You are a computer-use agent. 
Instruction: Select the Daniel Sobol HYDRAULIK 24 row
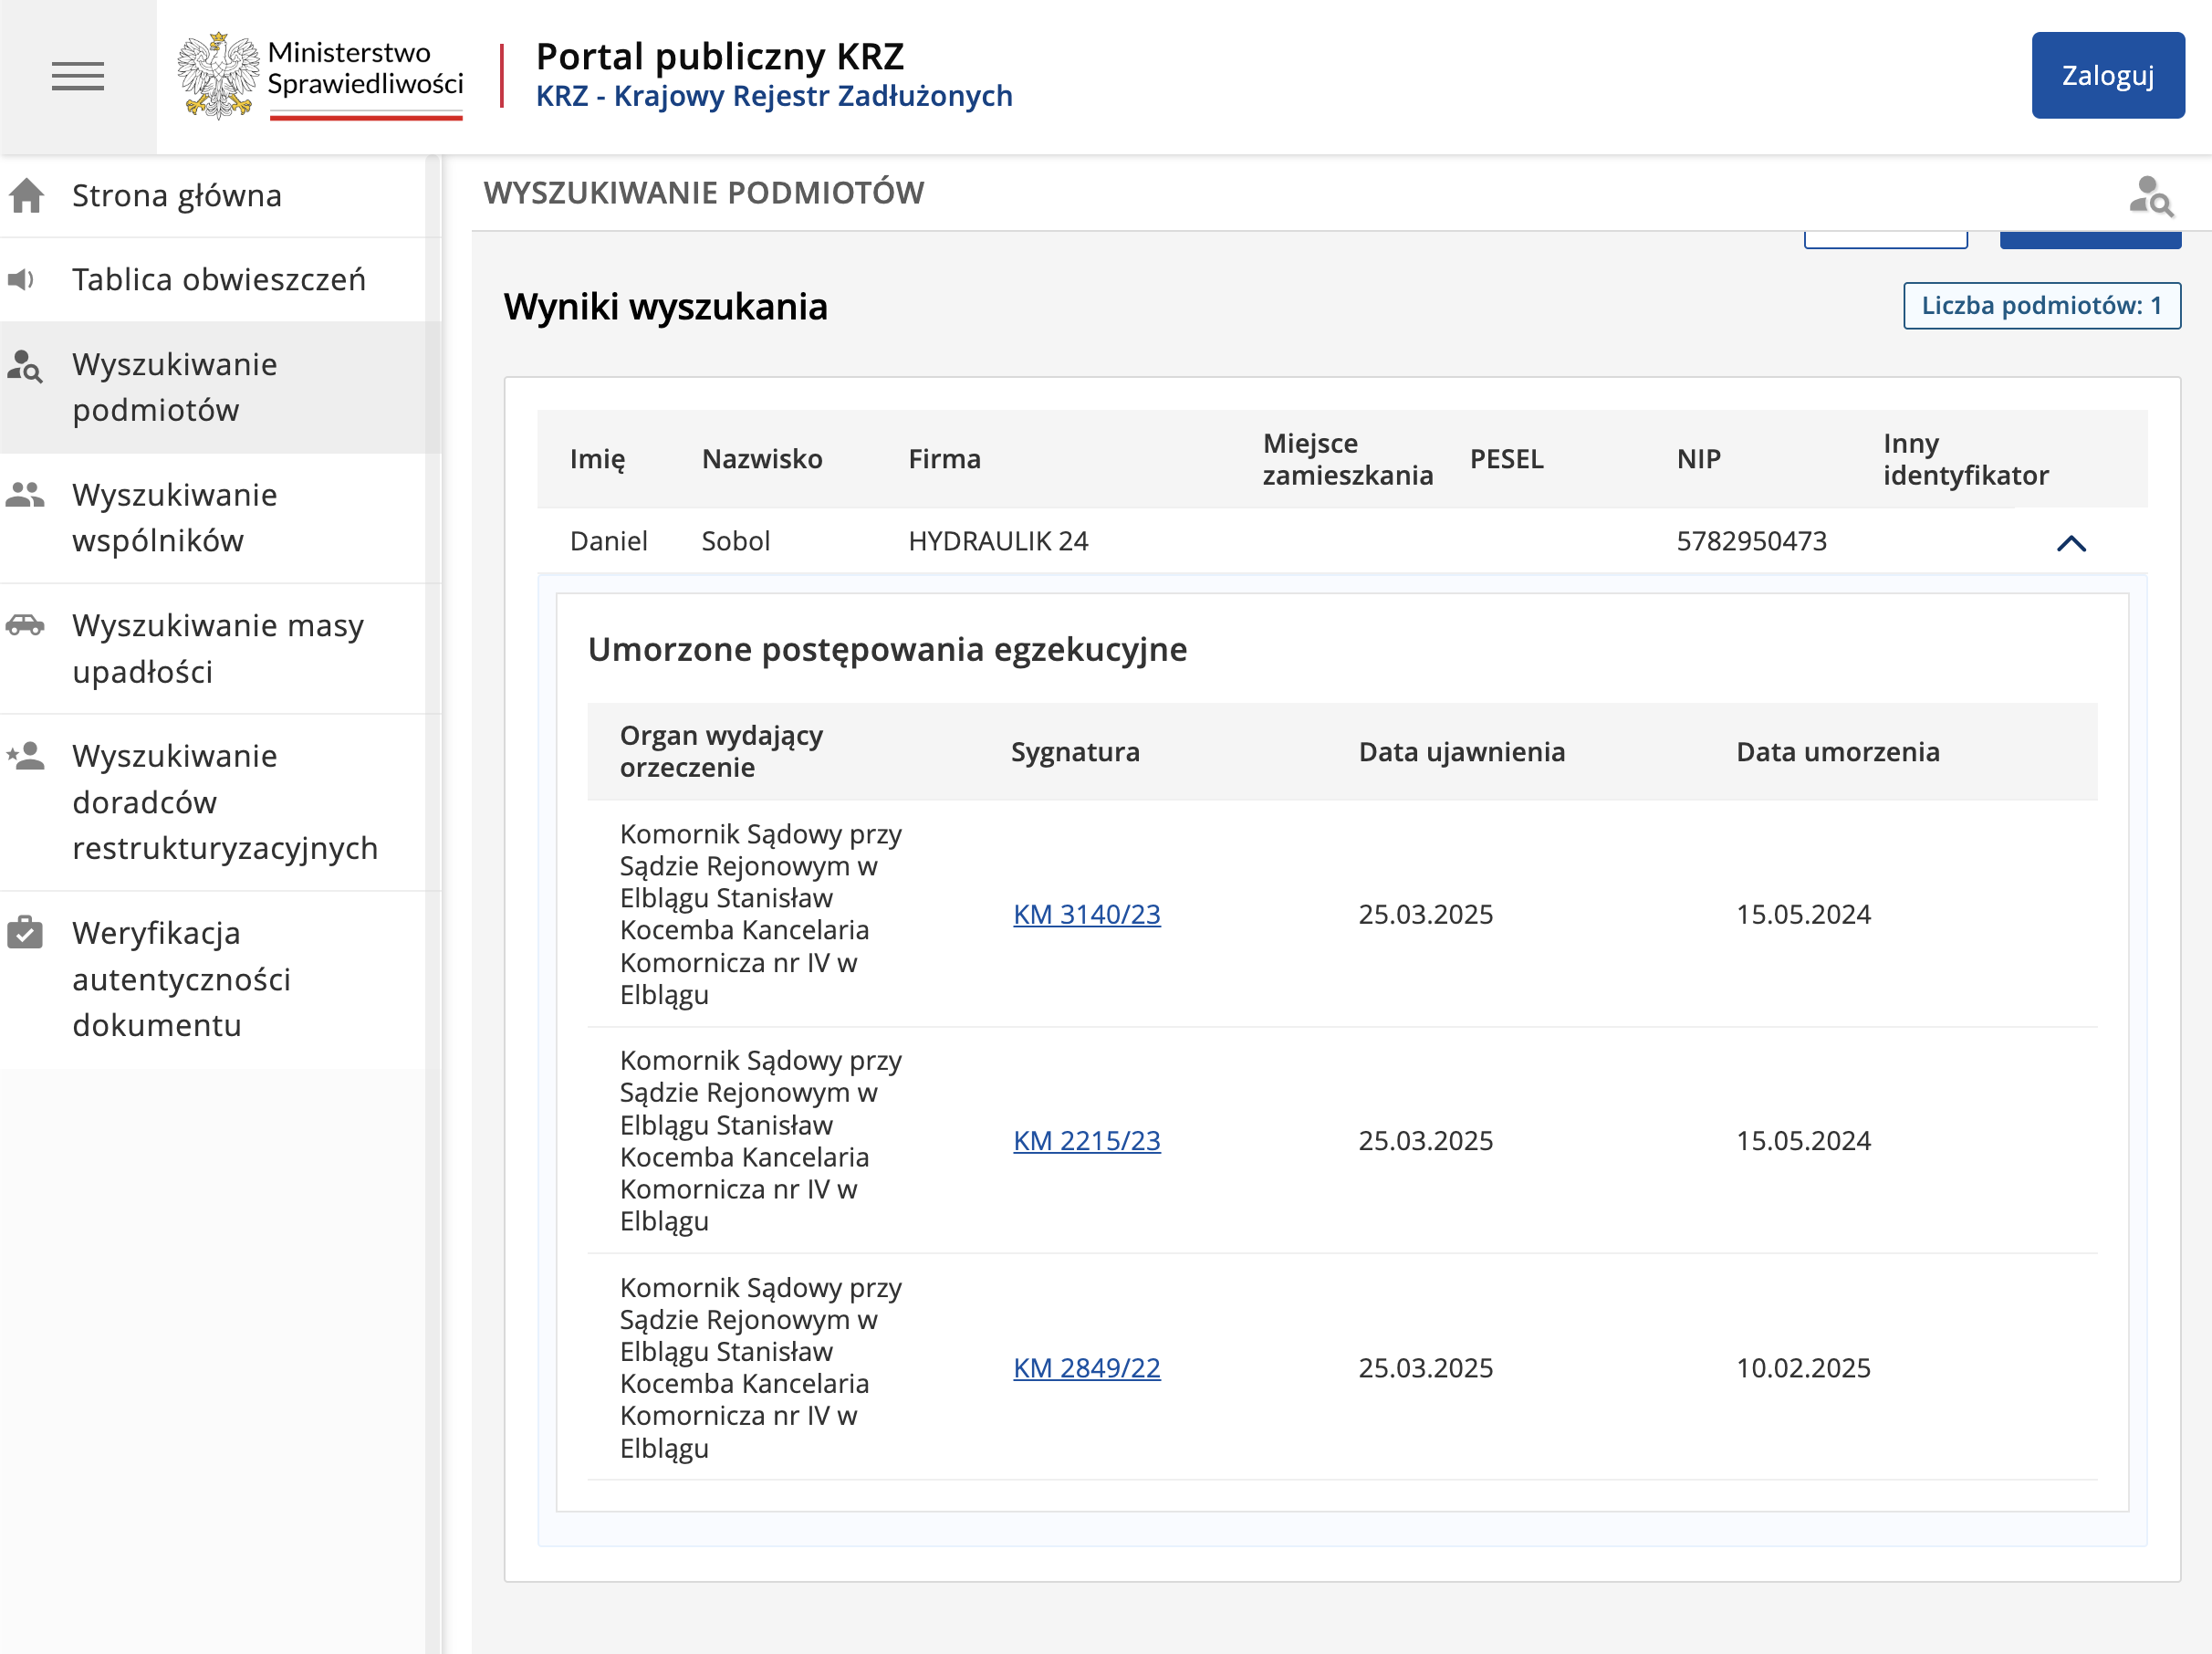point(1000,541)
